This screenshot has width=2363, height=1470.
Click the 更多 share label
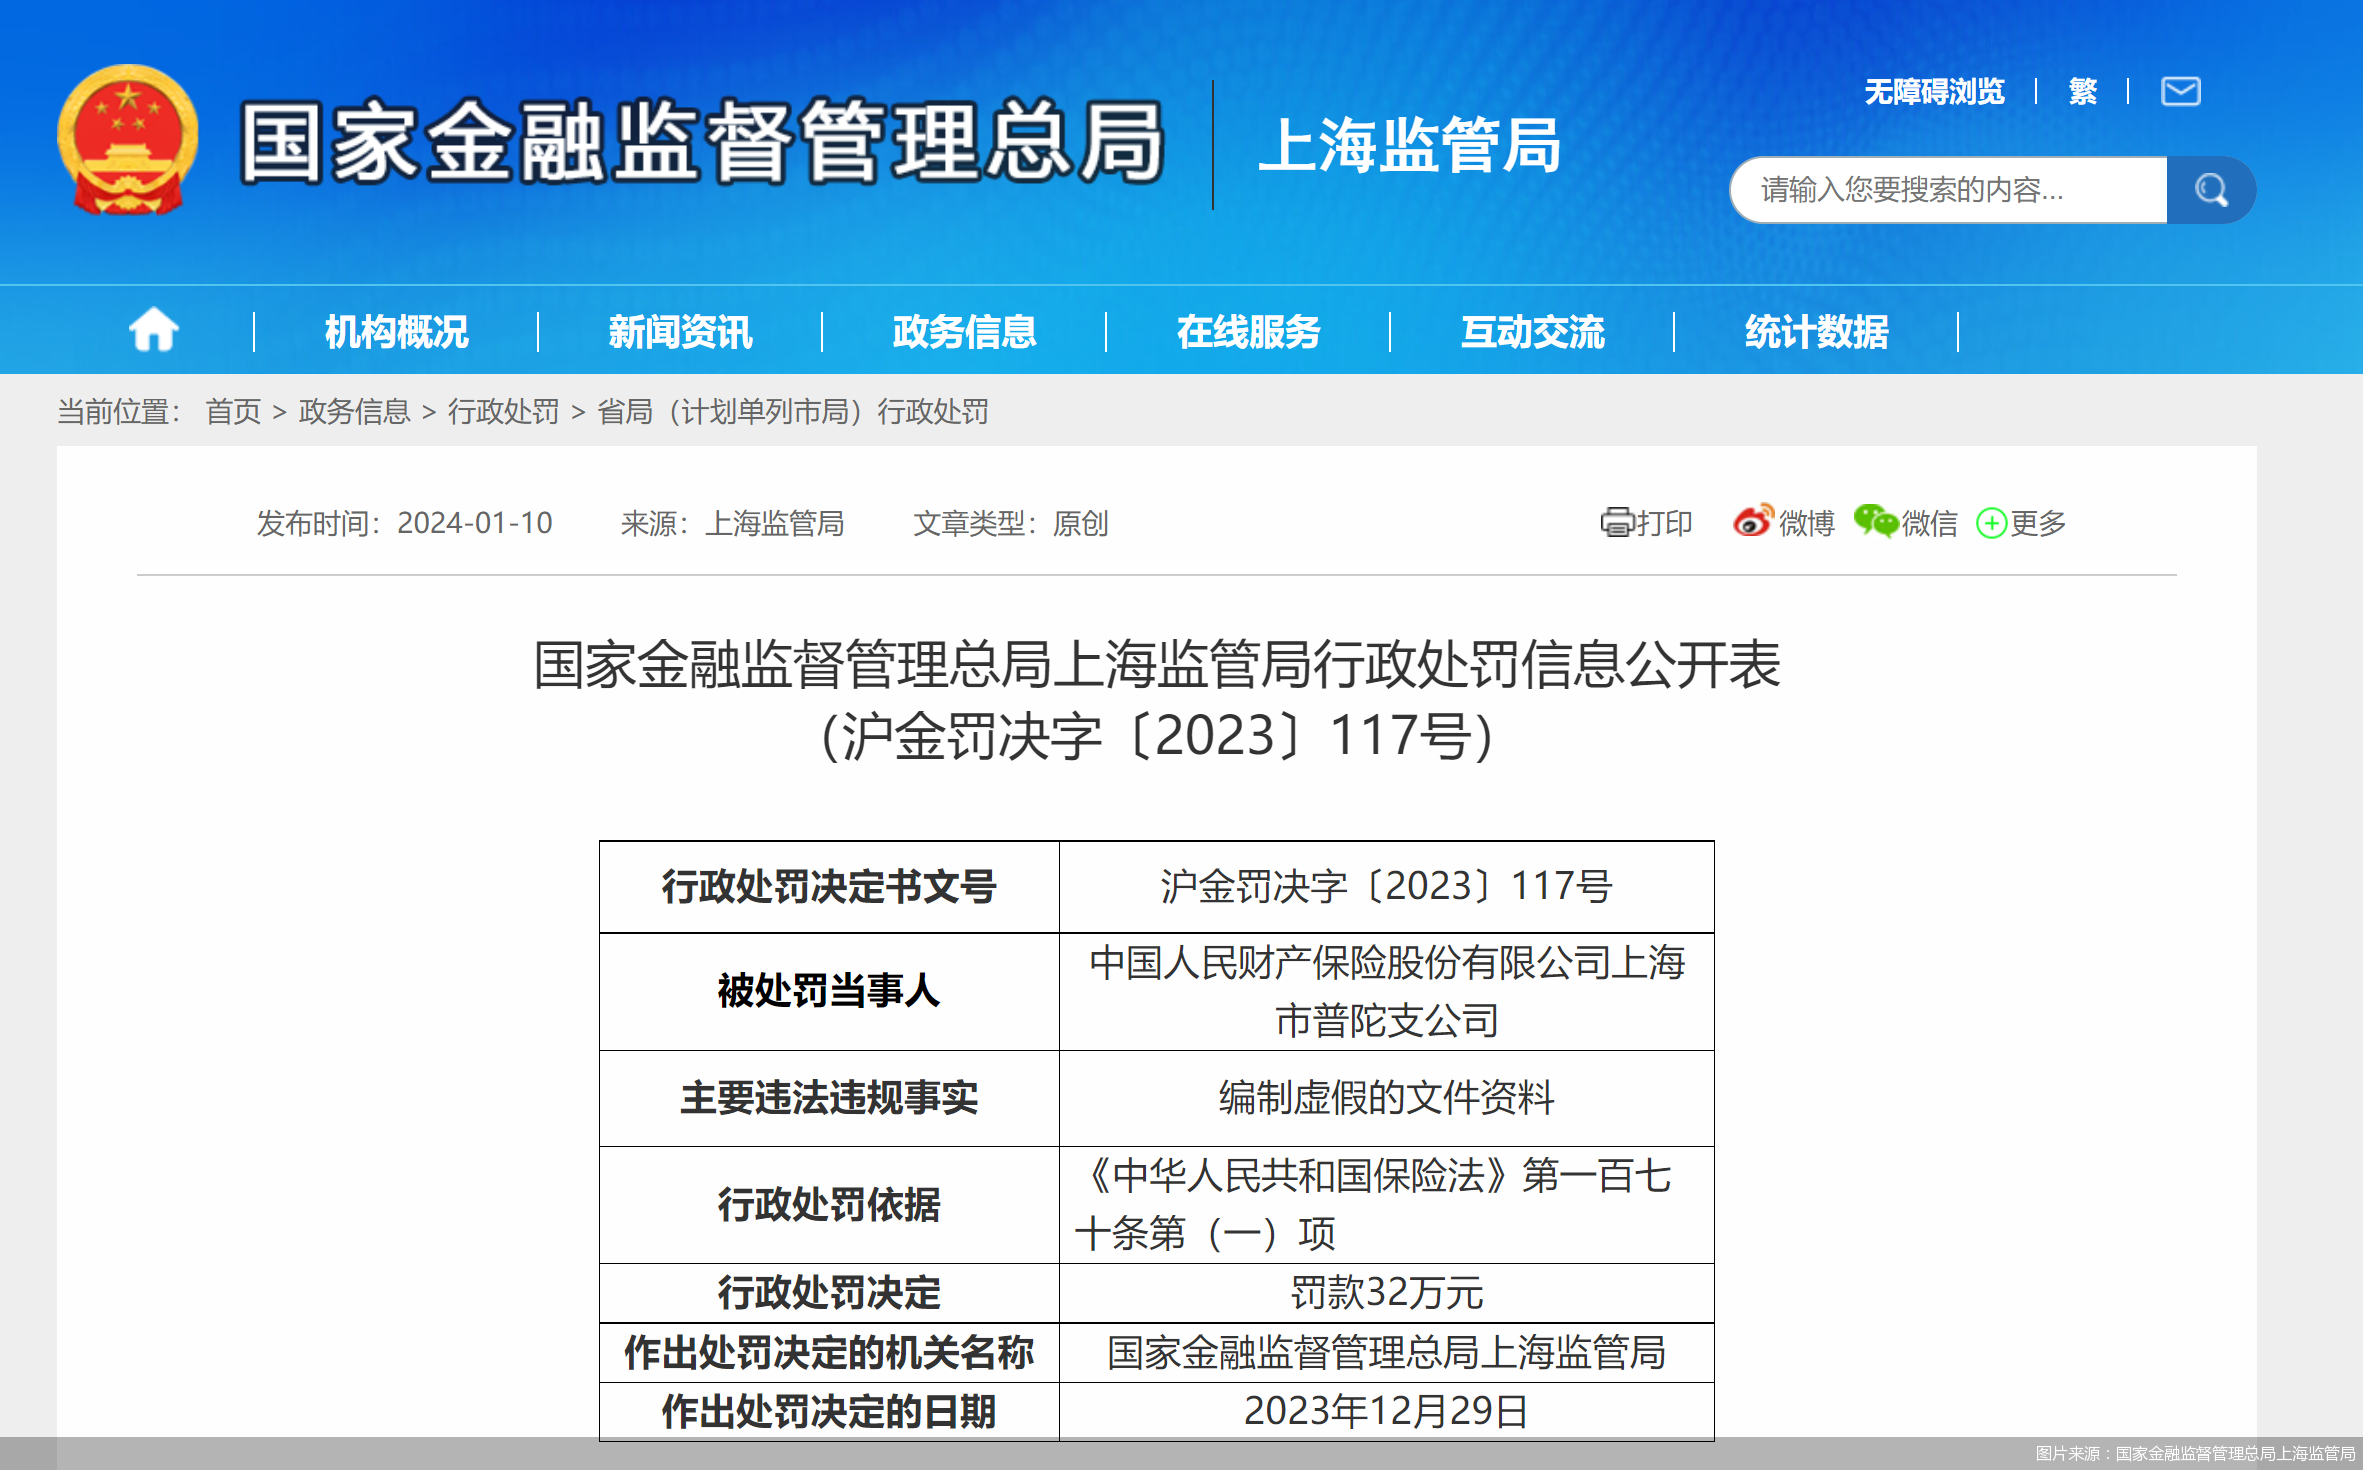(x=2038, y=522)
